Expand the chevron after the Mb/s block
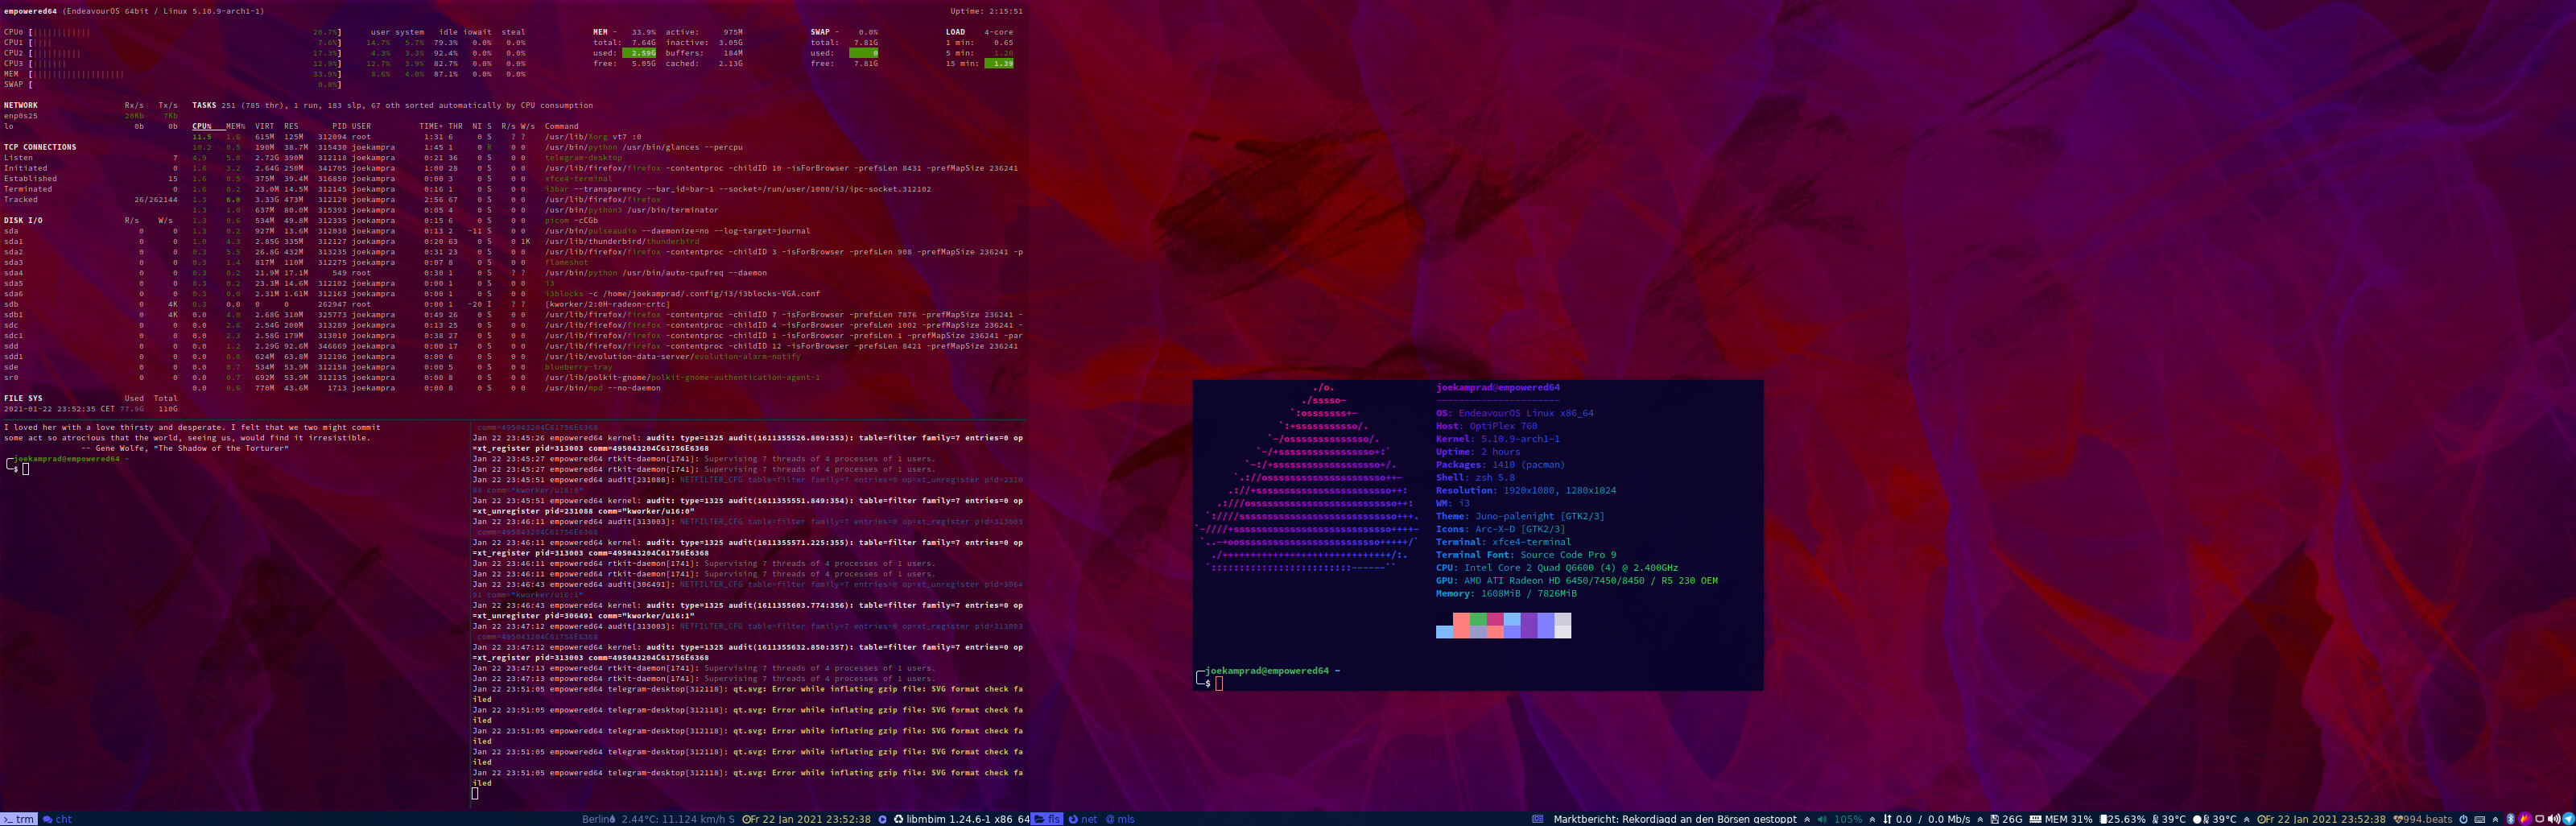The width and height of the screenshot is (2576, 826). (x=1980, y=819)
